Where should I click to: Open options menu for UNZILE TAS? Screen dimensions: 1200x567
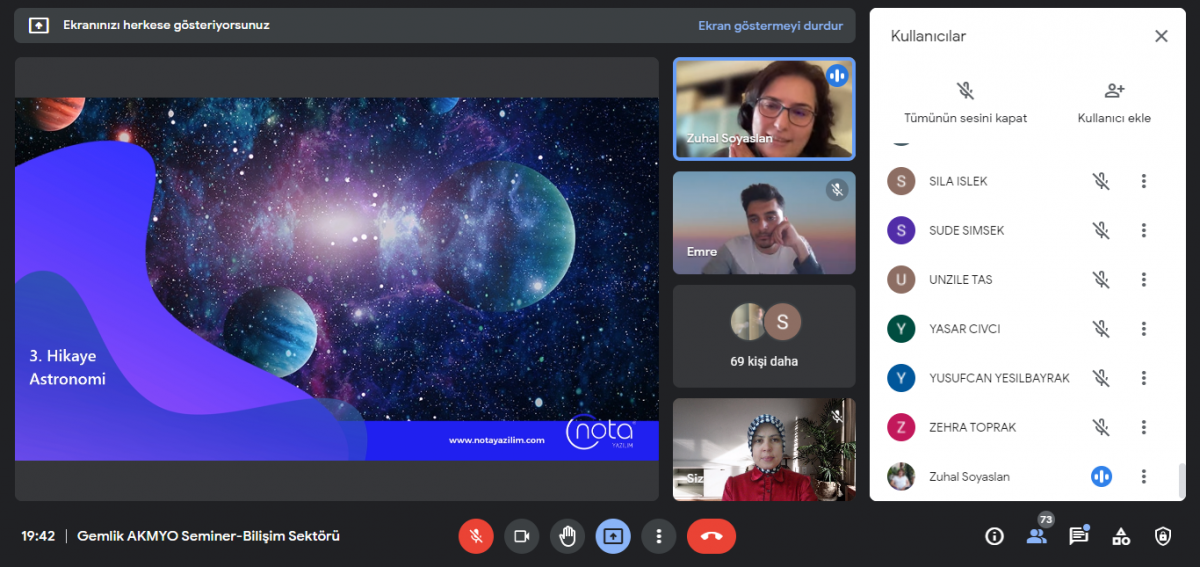click(1144, 279)
